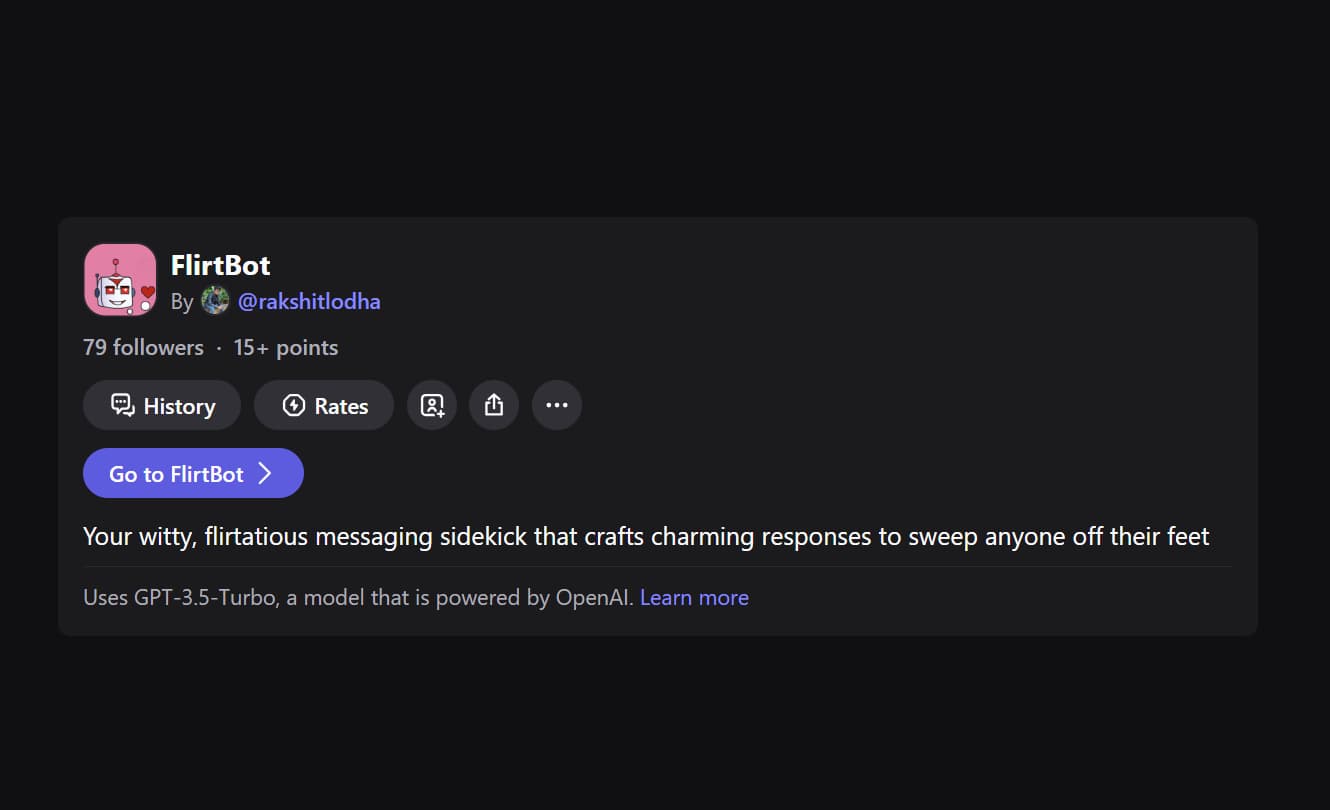The width and height of the screenshot is (1330, 810).
Task: Open the History chat bubble icon
Action: pyautogui.click(x=123, y=405)
